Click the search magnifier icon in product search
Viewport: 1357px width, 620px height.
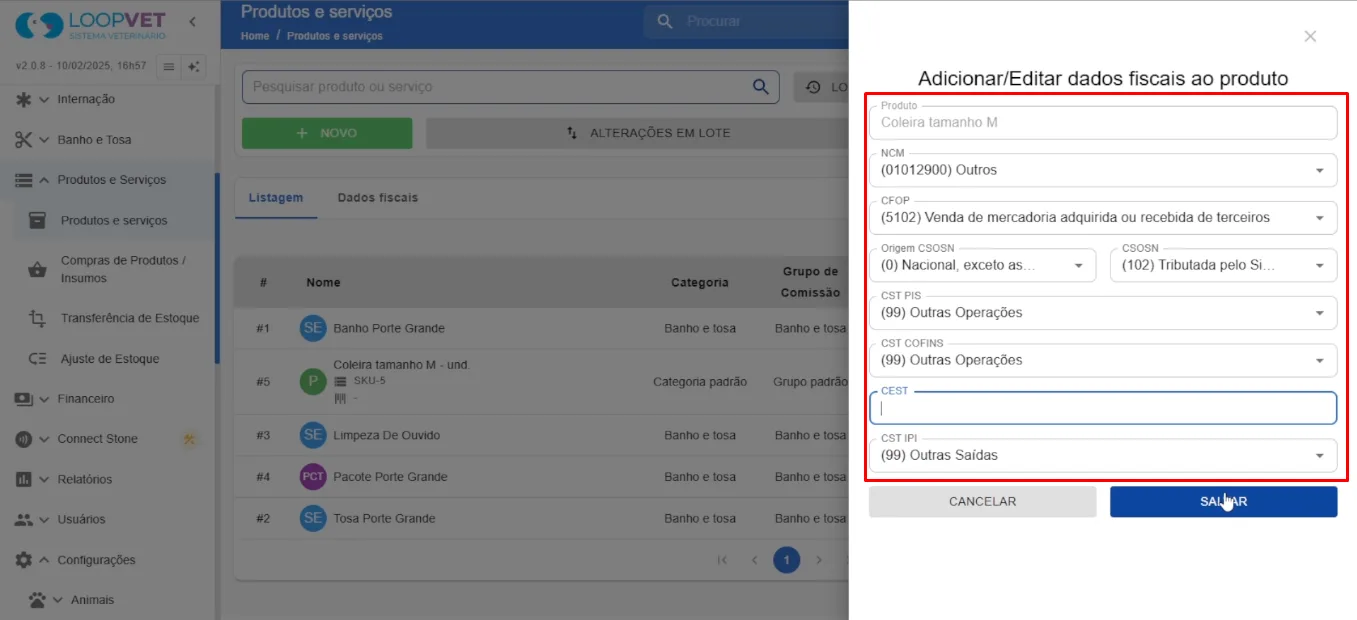point(761,86)
